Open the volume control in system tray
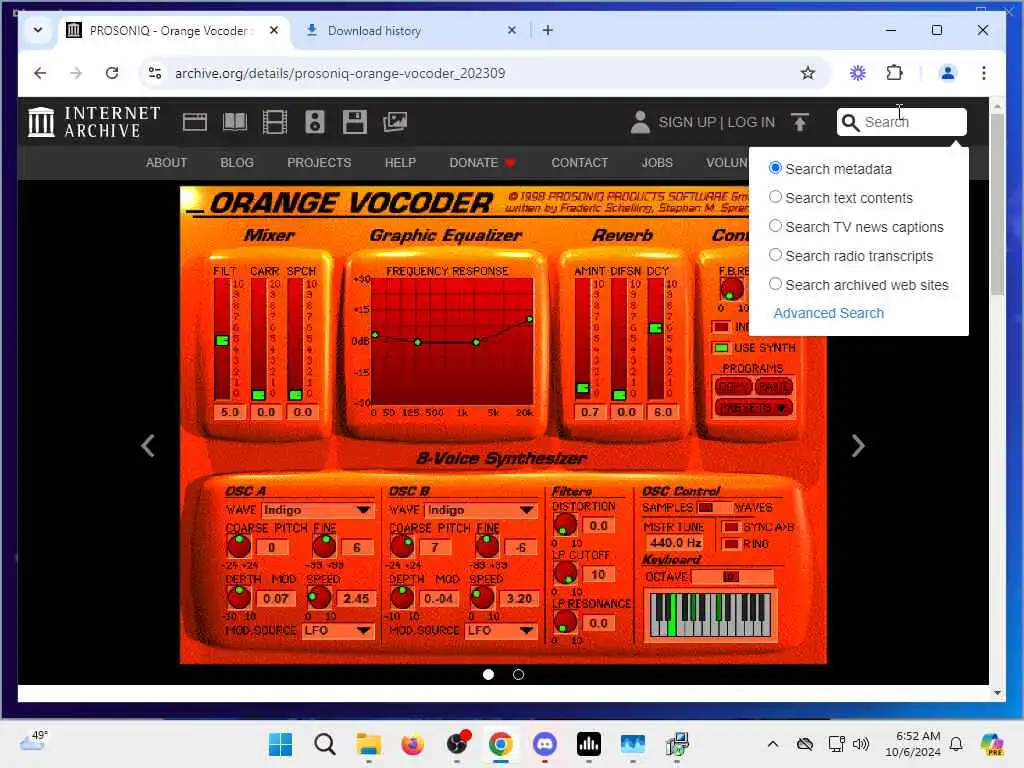 (x=861, y=744)
